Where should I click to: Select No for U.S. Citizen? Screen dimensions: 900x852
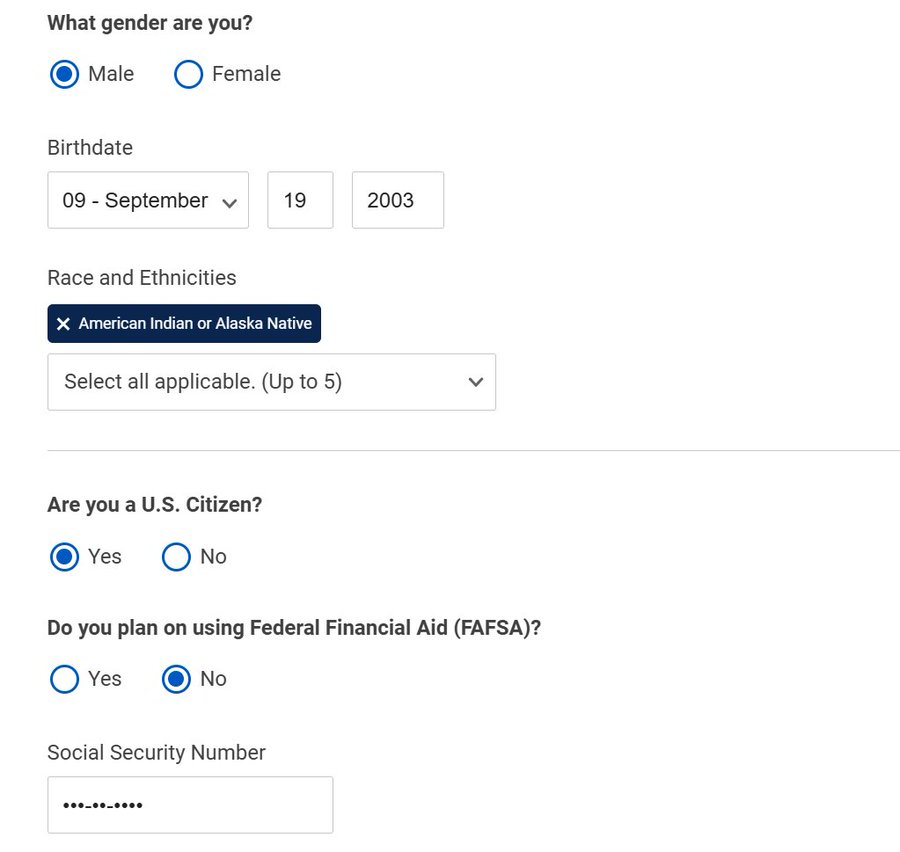(176, 557)
